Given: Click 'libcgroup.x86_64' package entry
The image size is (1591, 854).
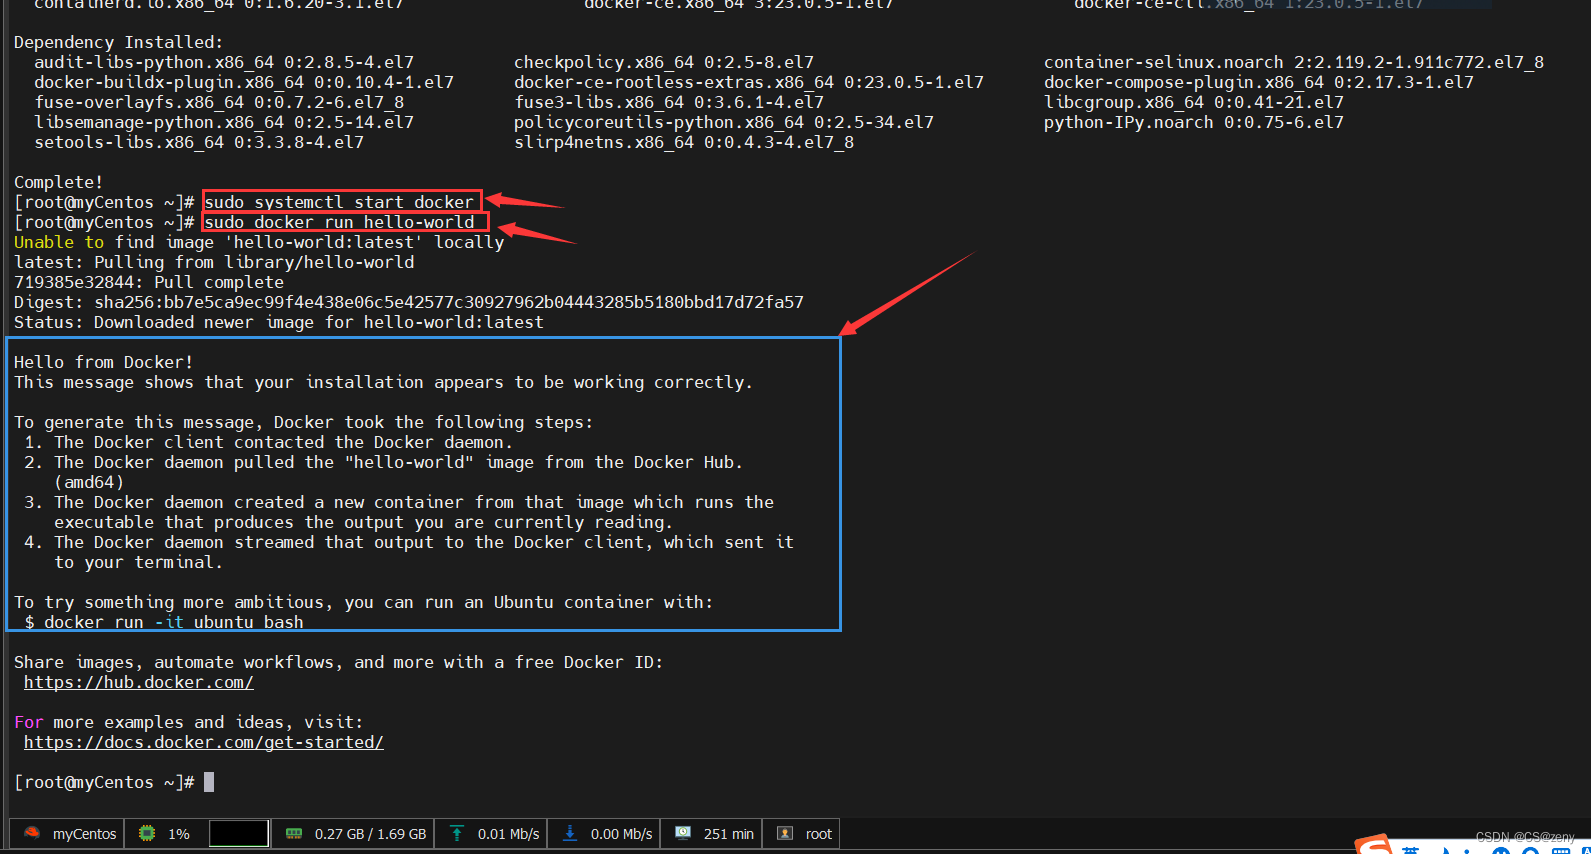Looking at the screenshot, I should (x=1194, y=102).
